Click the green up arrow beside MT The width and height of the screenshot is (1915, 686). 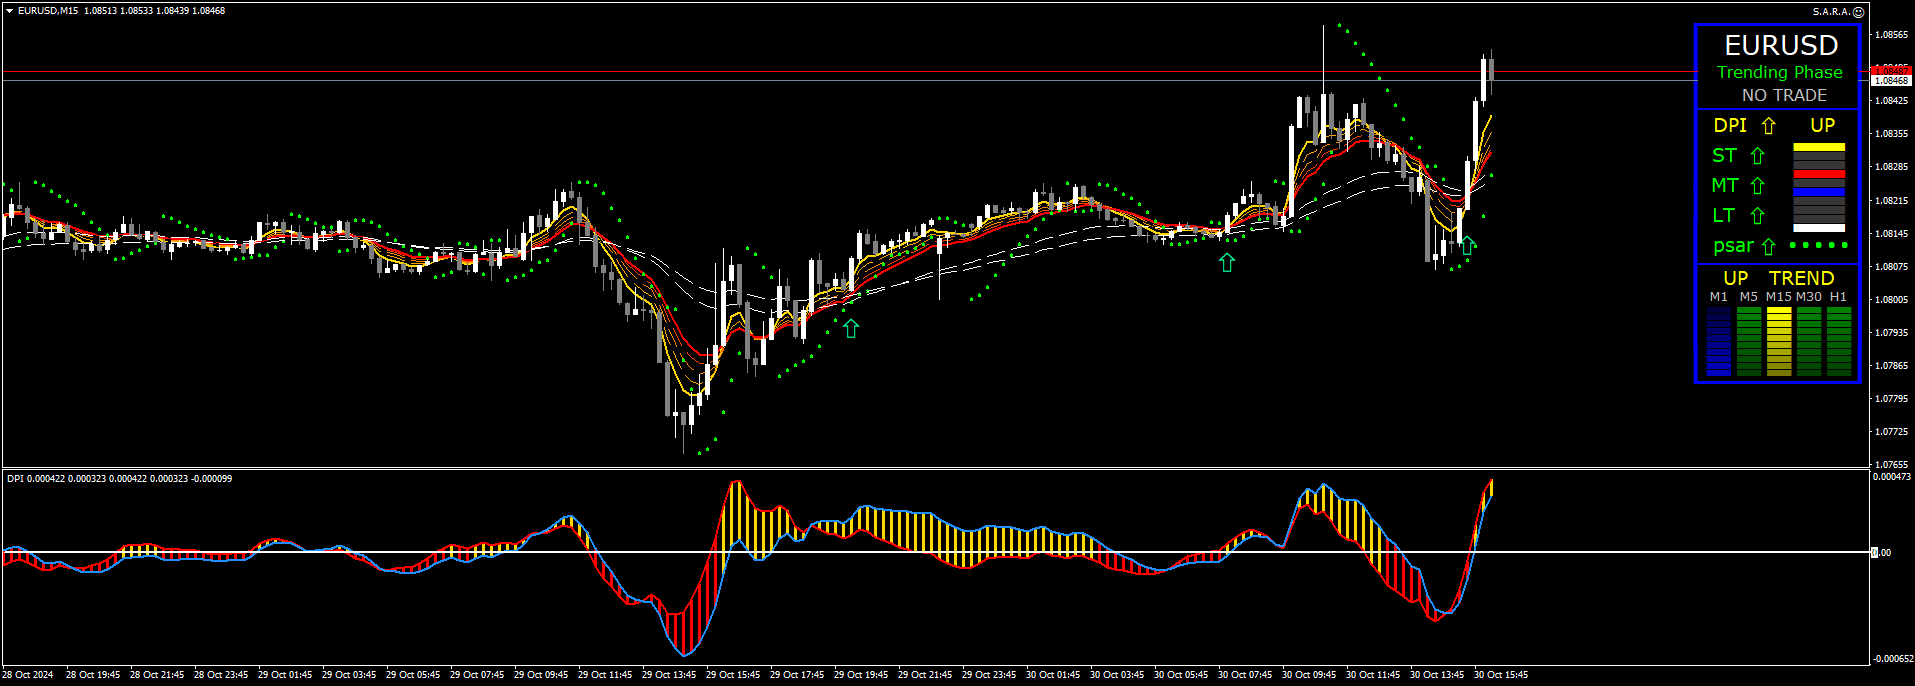tap(1757, 186)
